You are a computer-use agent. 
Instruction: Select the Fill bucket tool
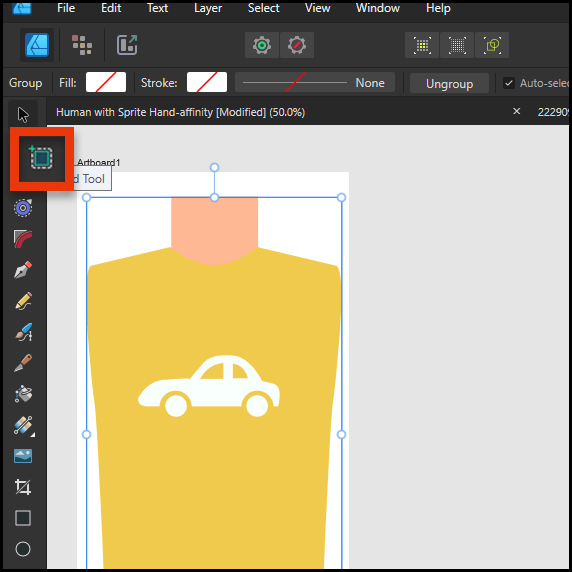click(x=23, y=394)
